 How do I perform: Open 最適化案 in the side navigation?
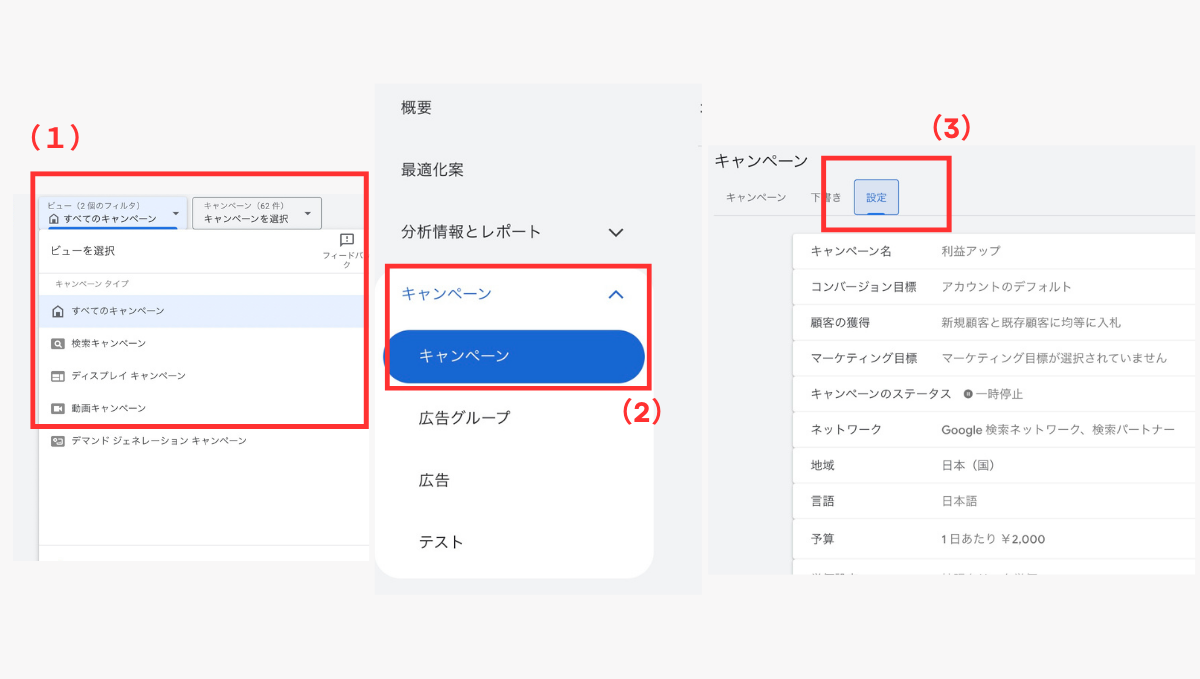[x=432, y=170]
